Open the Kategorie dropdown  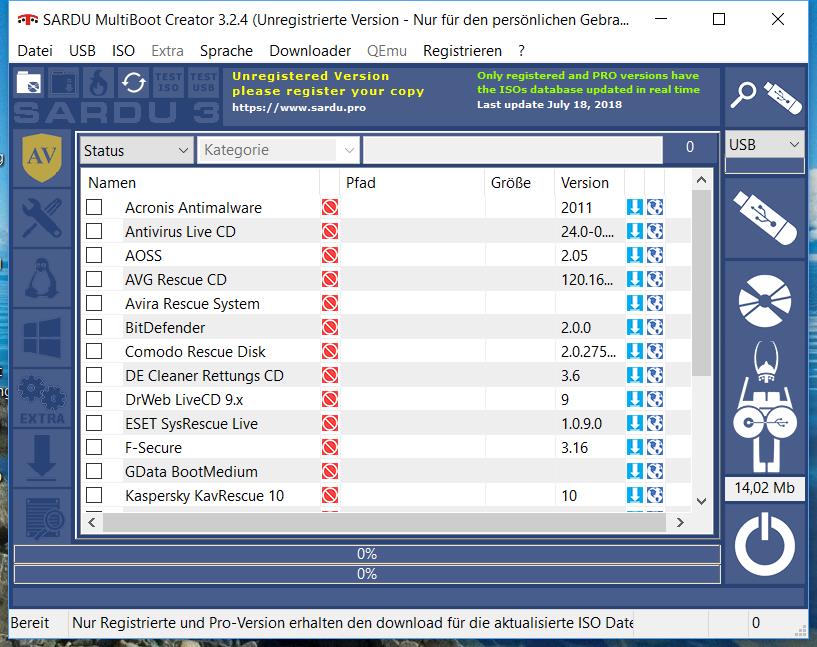[278, 150]
